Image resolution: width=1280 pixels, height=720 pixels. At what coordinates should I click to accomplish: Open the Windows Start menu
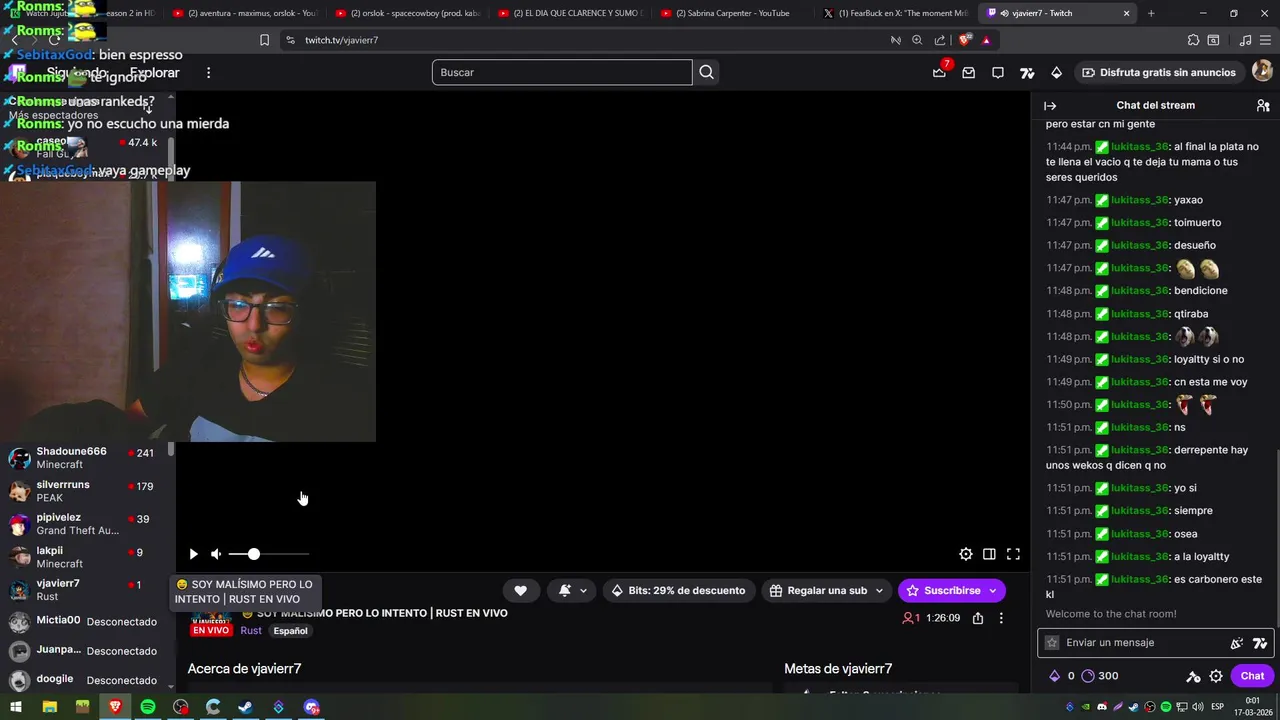(16, 707)
